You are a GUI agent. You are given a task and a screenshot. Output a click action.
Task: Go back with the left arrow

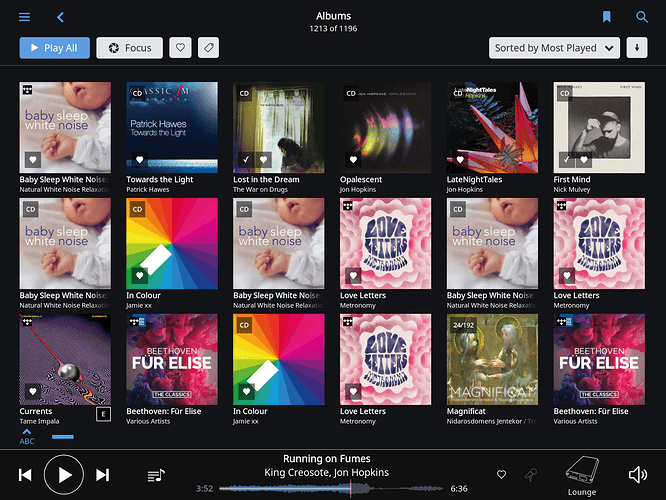pyautogui.click(x=60, y=17)
